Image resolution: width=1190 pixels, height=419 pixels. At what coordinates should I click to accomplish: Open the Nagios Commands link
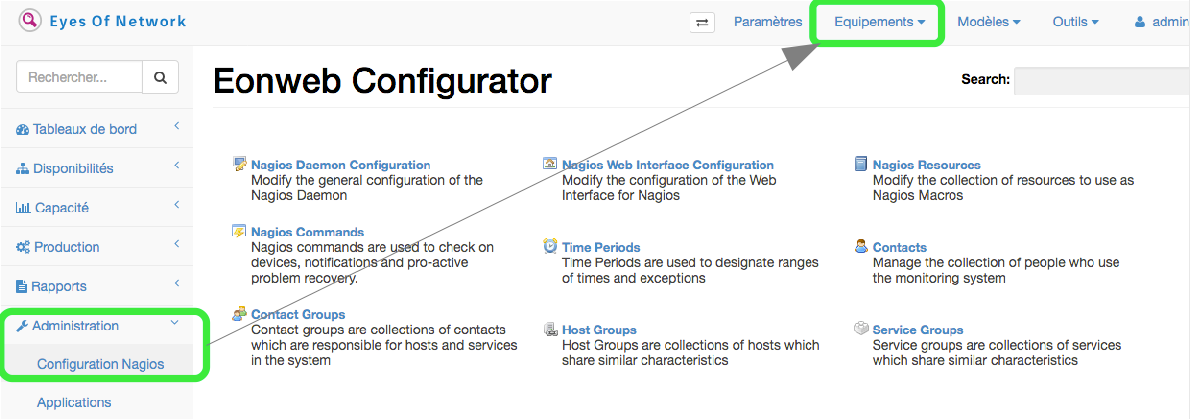coord(307,232)
